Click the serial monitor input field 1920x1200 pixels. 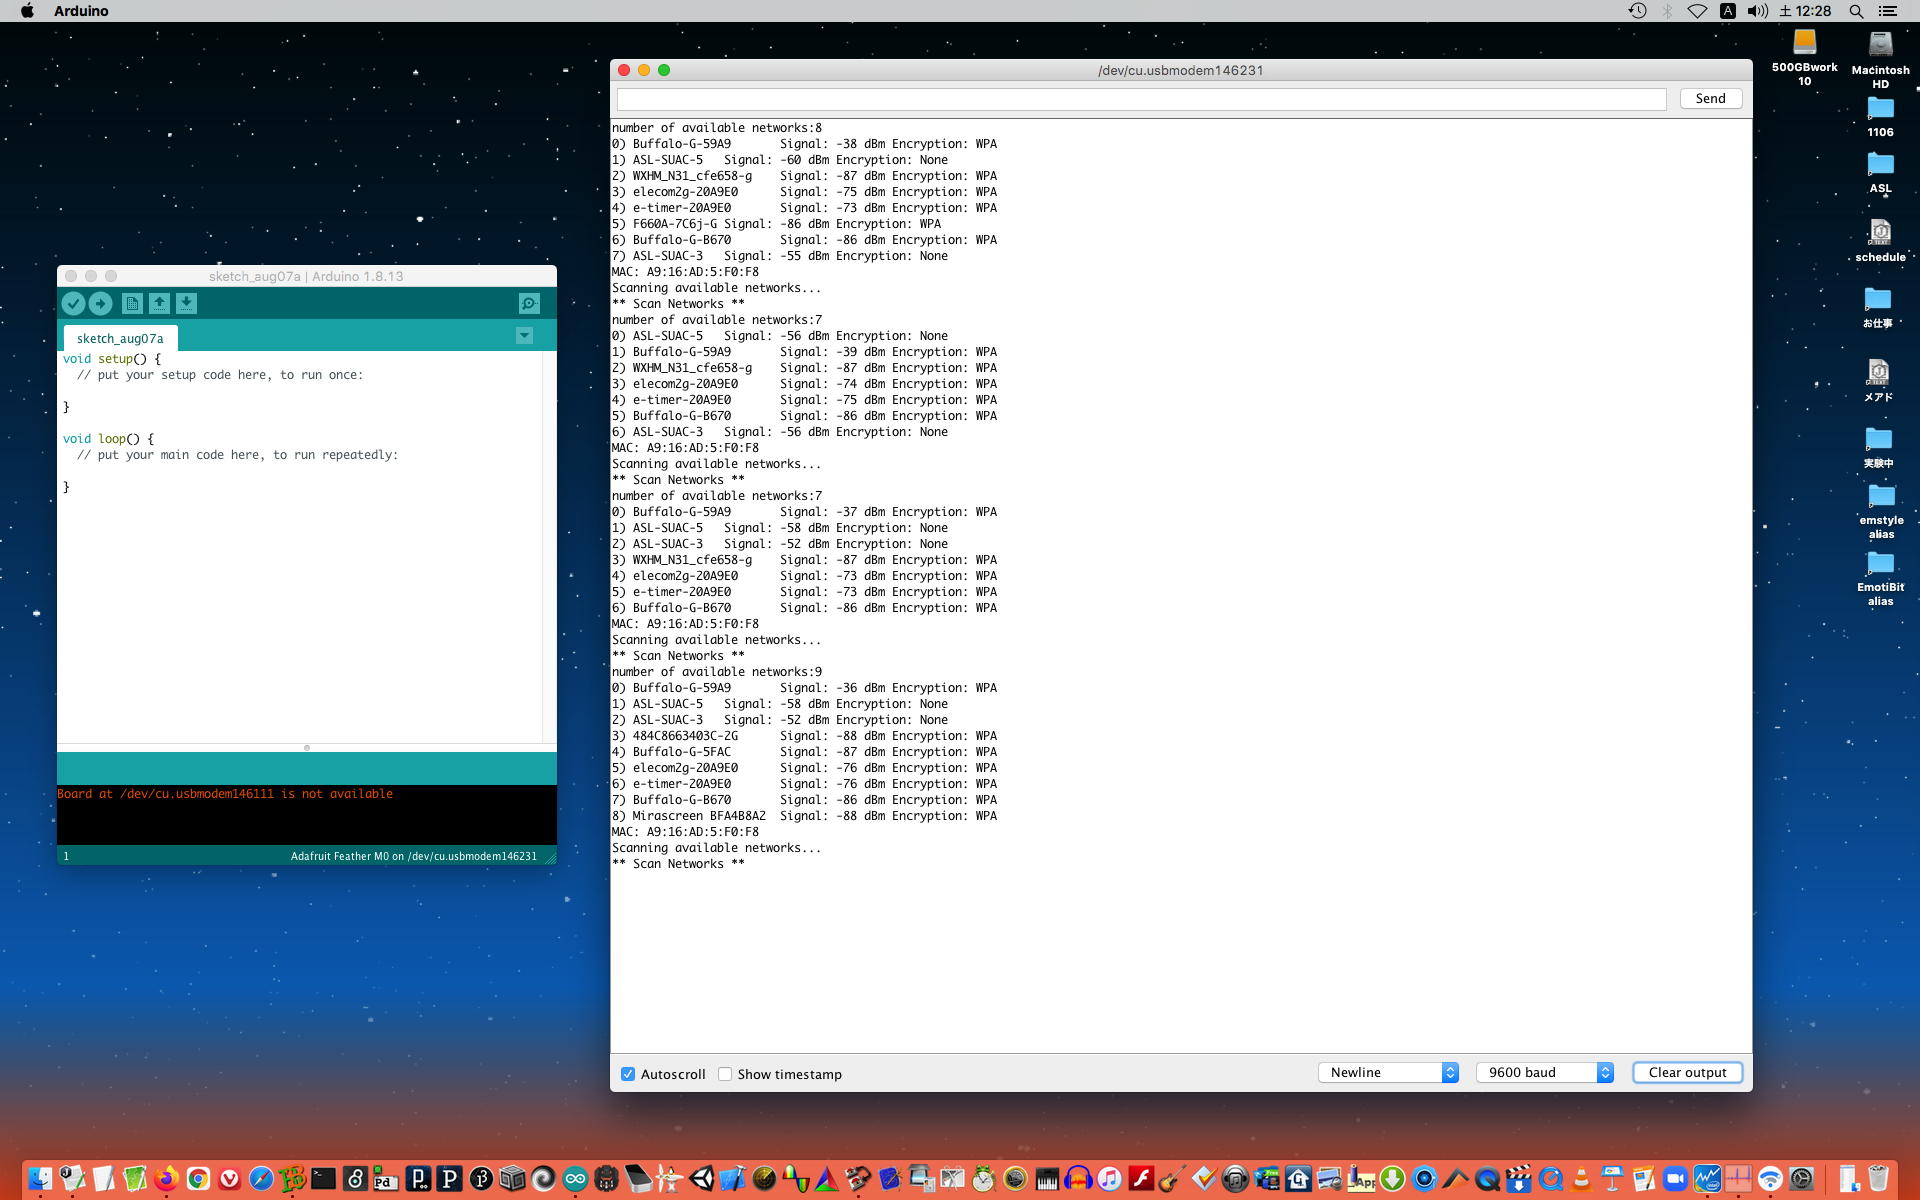pyautogui.click(x=1141, y=99)
